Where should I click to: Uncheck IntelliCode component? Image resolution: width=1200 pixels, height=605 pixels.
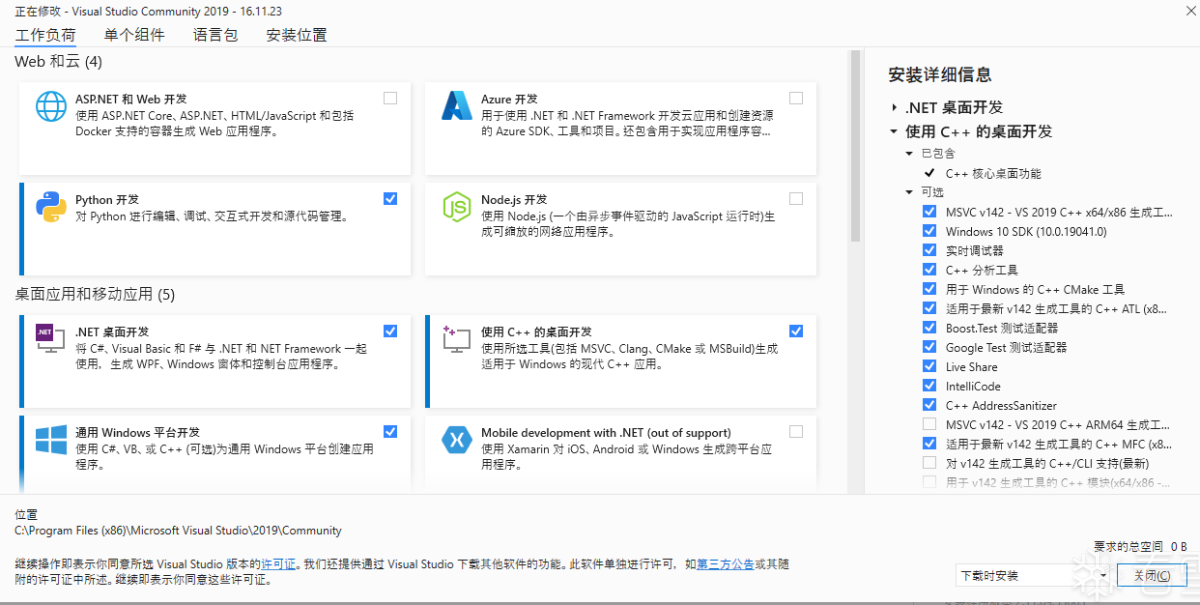930,386
